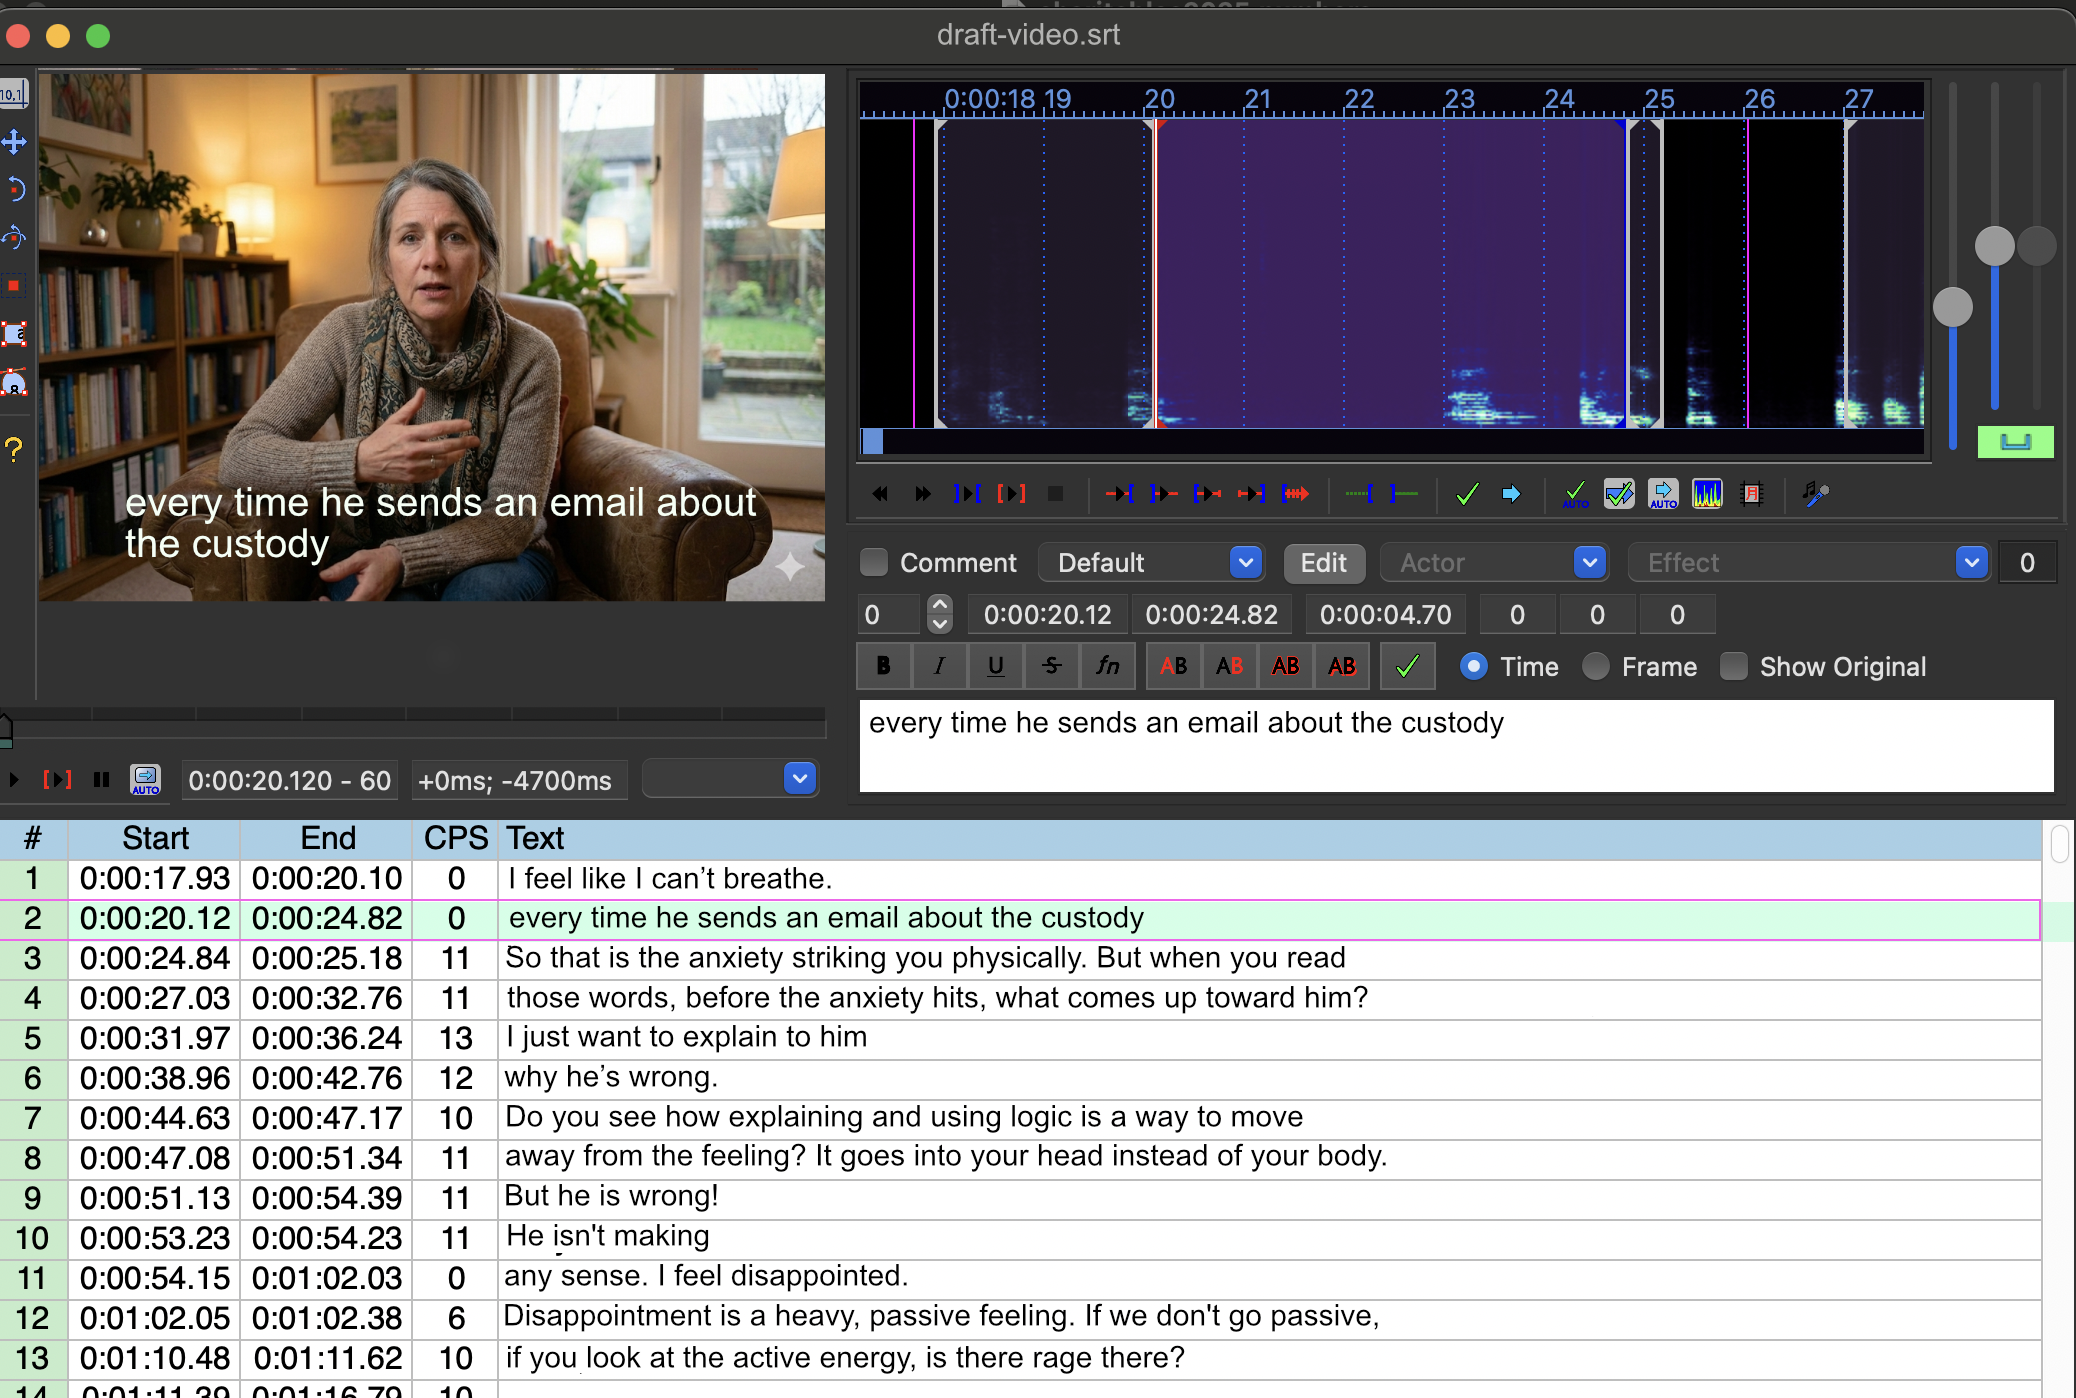2076x1398 pixels.
Task: Open the Edit style dialog
Action: click(1324, 562)
